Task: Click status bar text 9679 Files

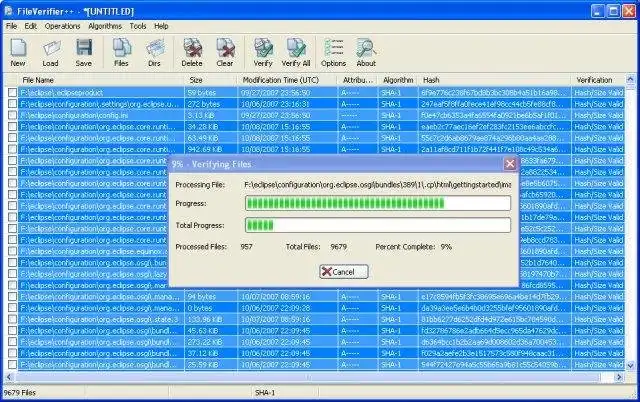Action: click(x=20, y=393)
